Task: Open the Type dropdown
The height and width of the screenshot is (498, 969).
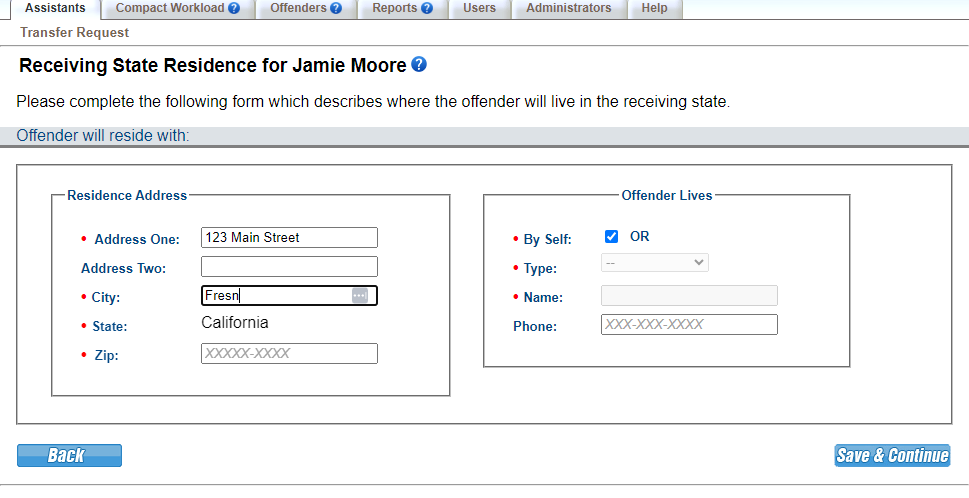Action: [x=654, y=263]
